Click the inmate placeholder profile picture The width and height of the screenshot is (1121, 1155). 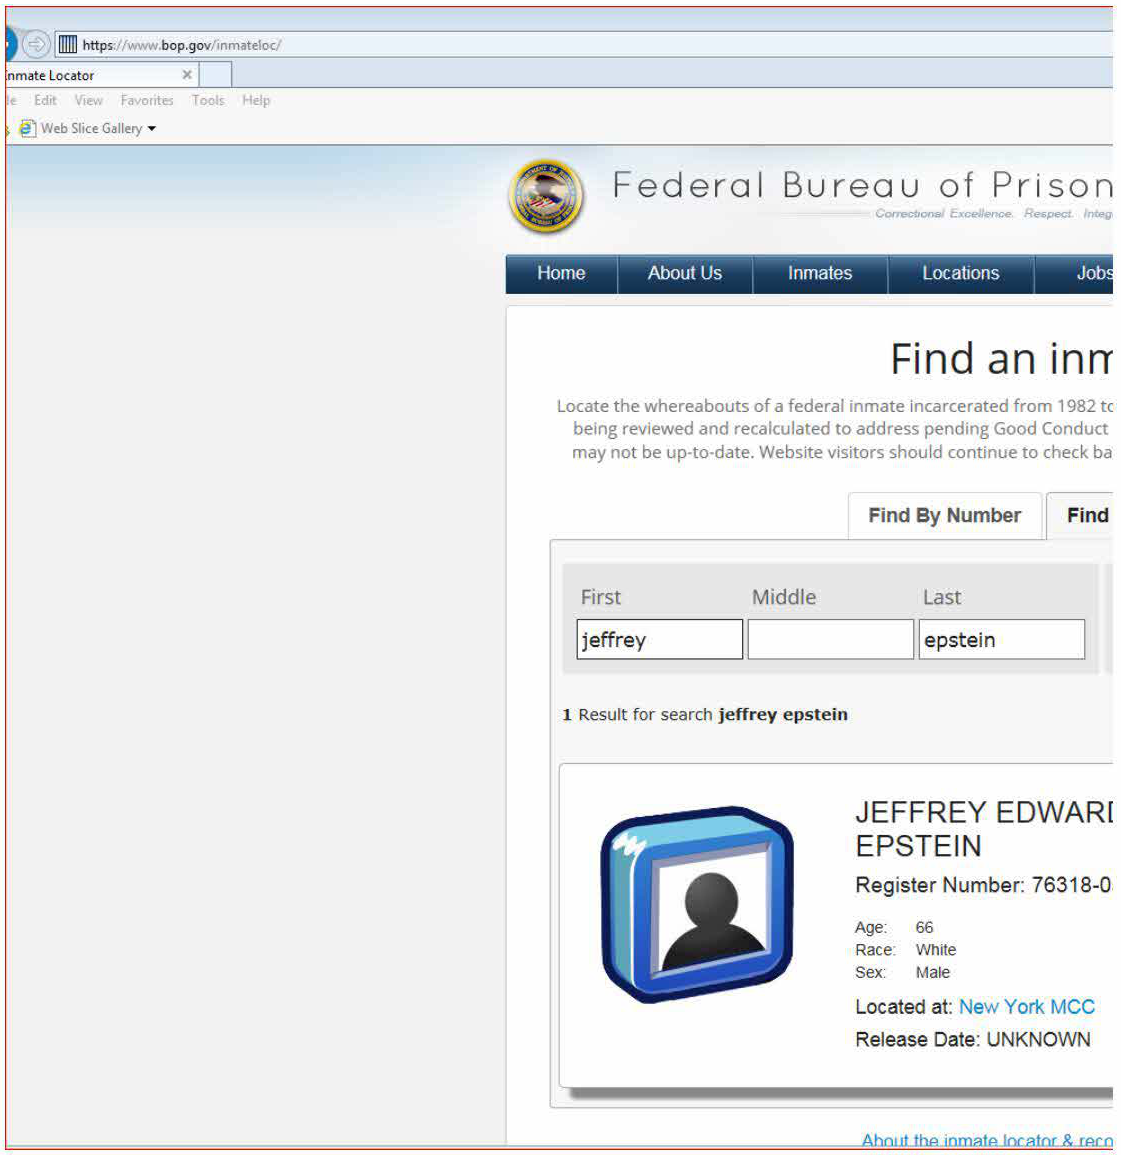[697, 904]
